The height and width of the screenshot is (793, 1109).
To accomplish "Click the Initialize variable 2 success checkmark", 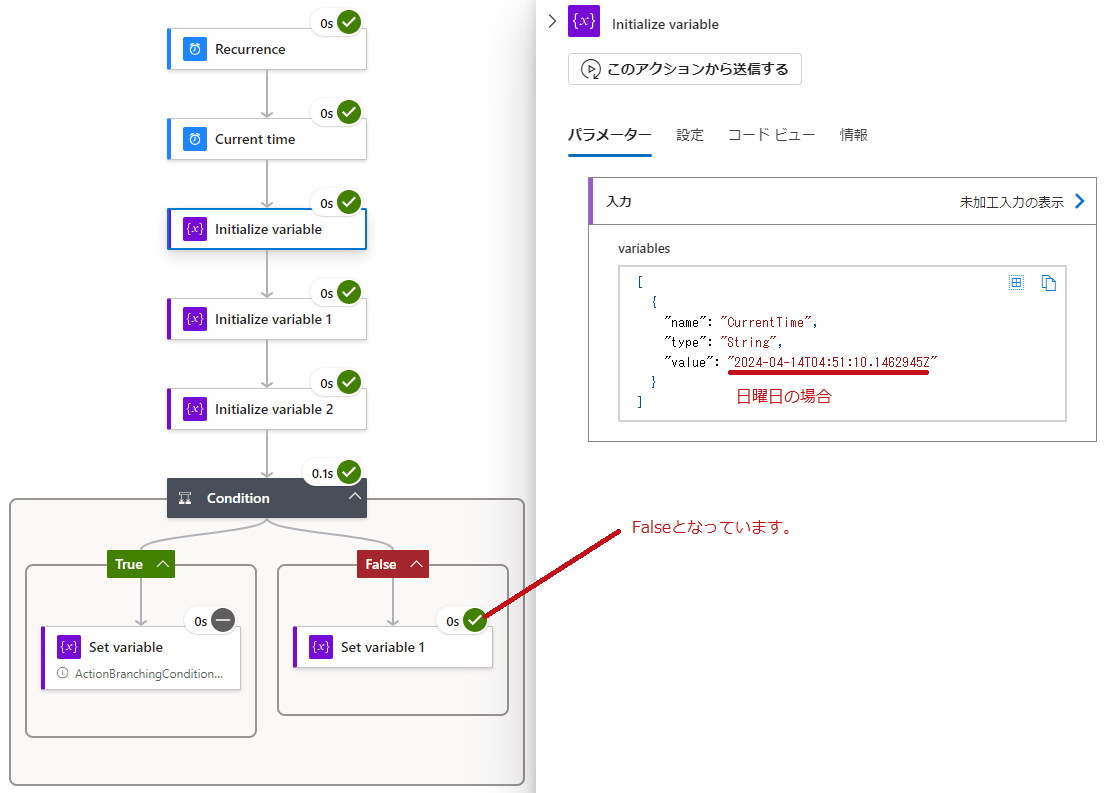I will click(349, 381).
